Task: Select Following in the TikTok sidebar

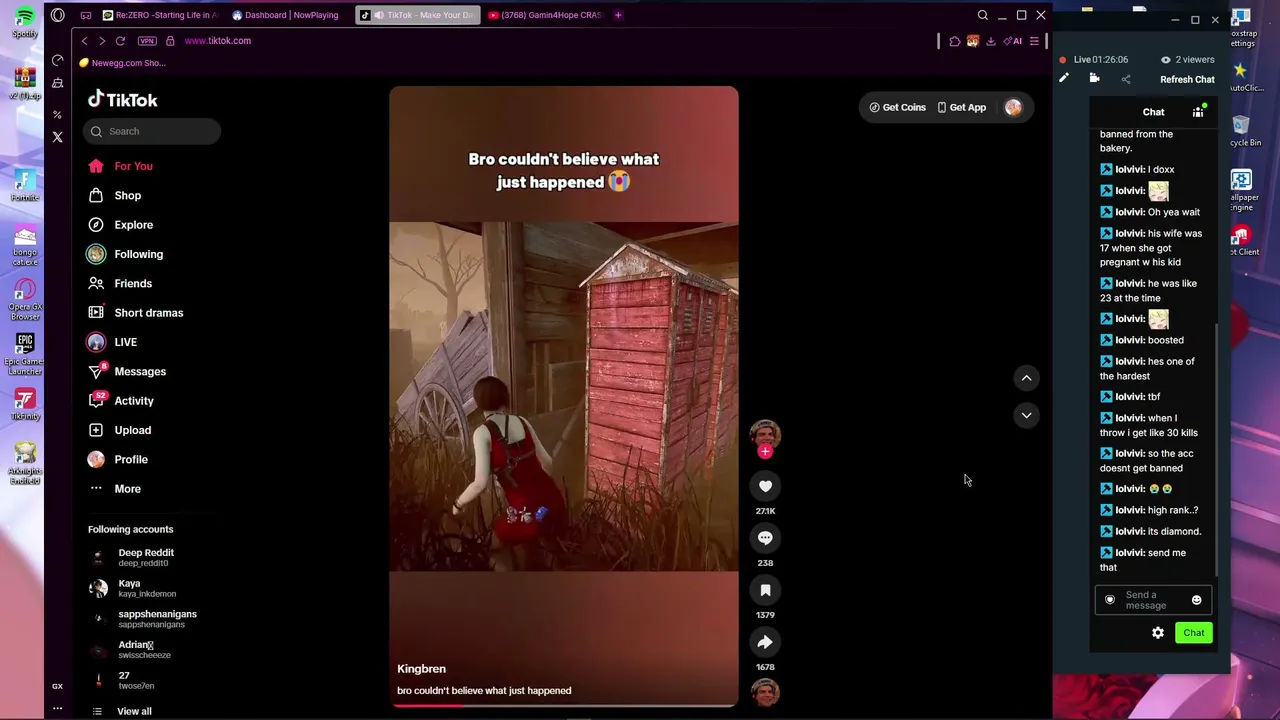Action: (x=125, y=254)
